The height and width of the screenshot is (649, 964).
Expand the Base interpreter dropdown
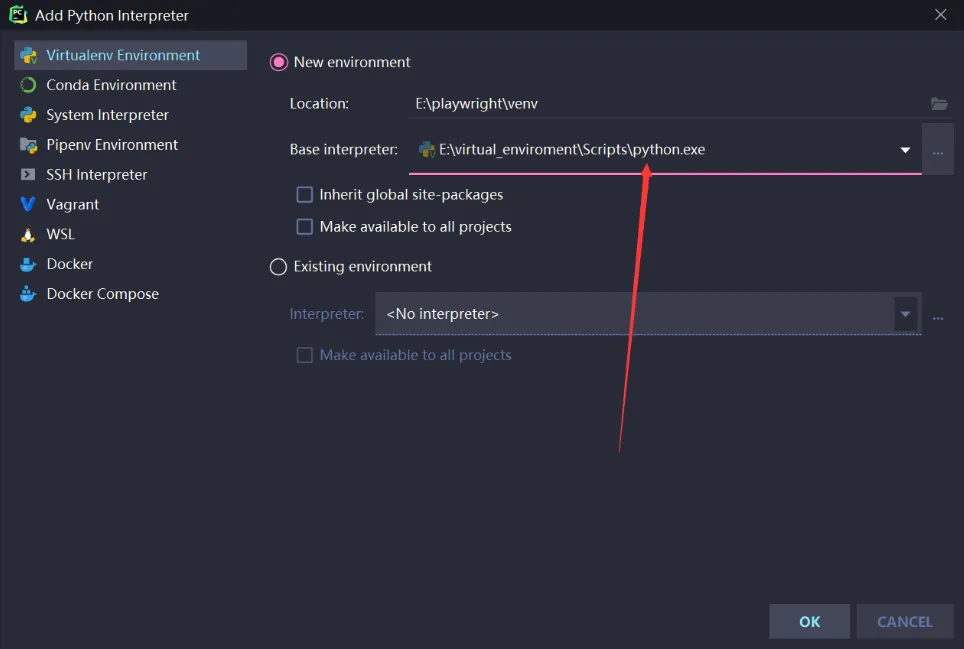905,150
